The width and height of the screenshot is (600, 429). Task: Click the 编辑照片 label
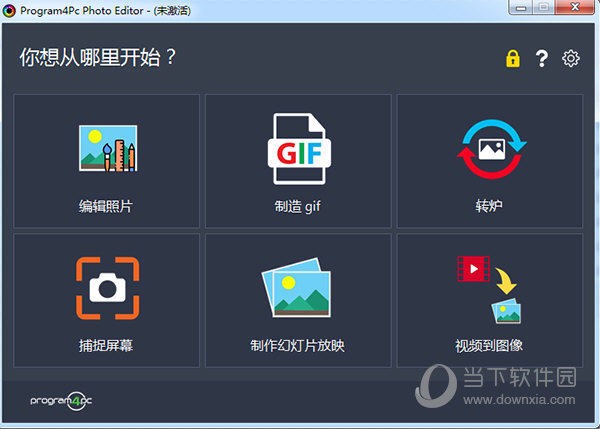[106, 206]
